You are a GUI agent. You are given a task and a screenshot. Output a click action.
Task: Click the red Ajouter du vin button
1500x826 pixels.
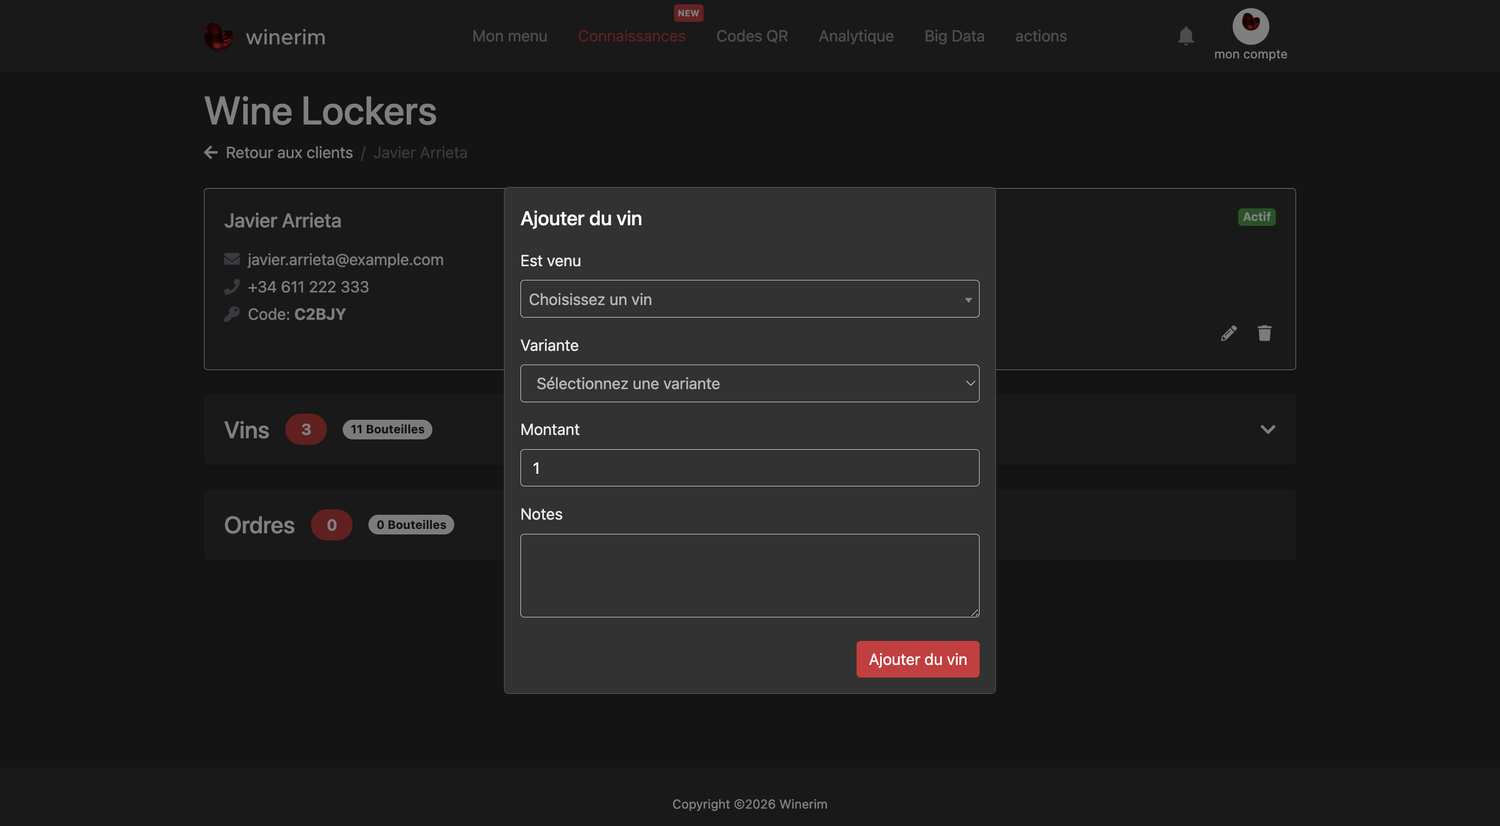point(918,659)
